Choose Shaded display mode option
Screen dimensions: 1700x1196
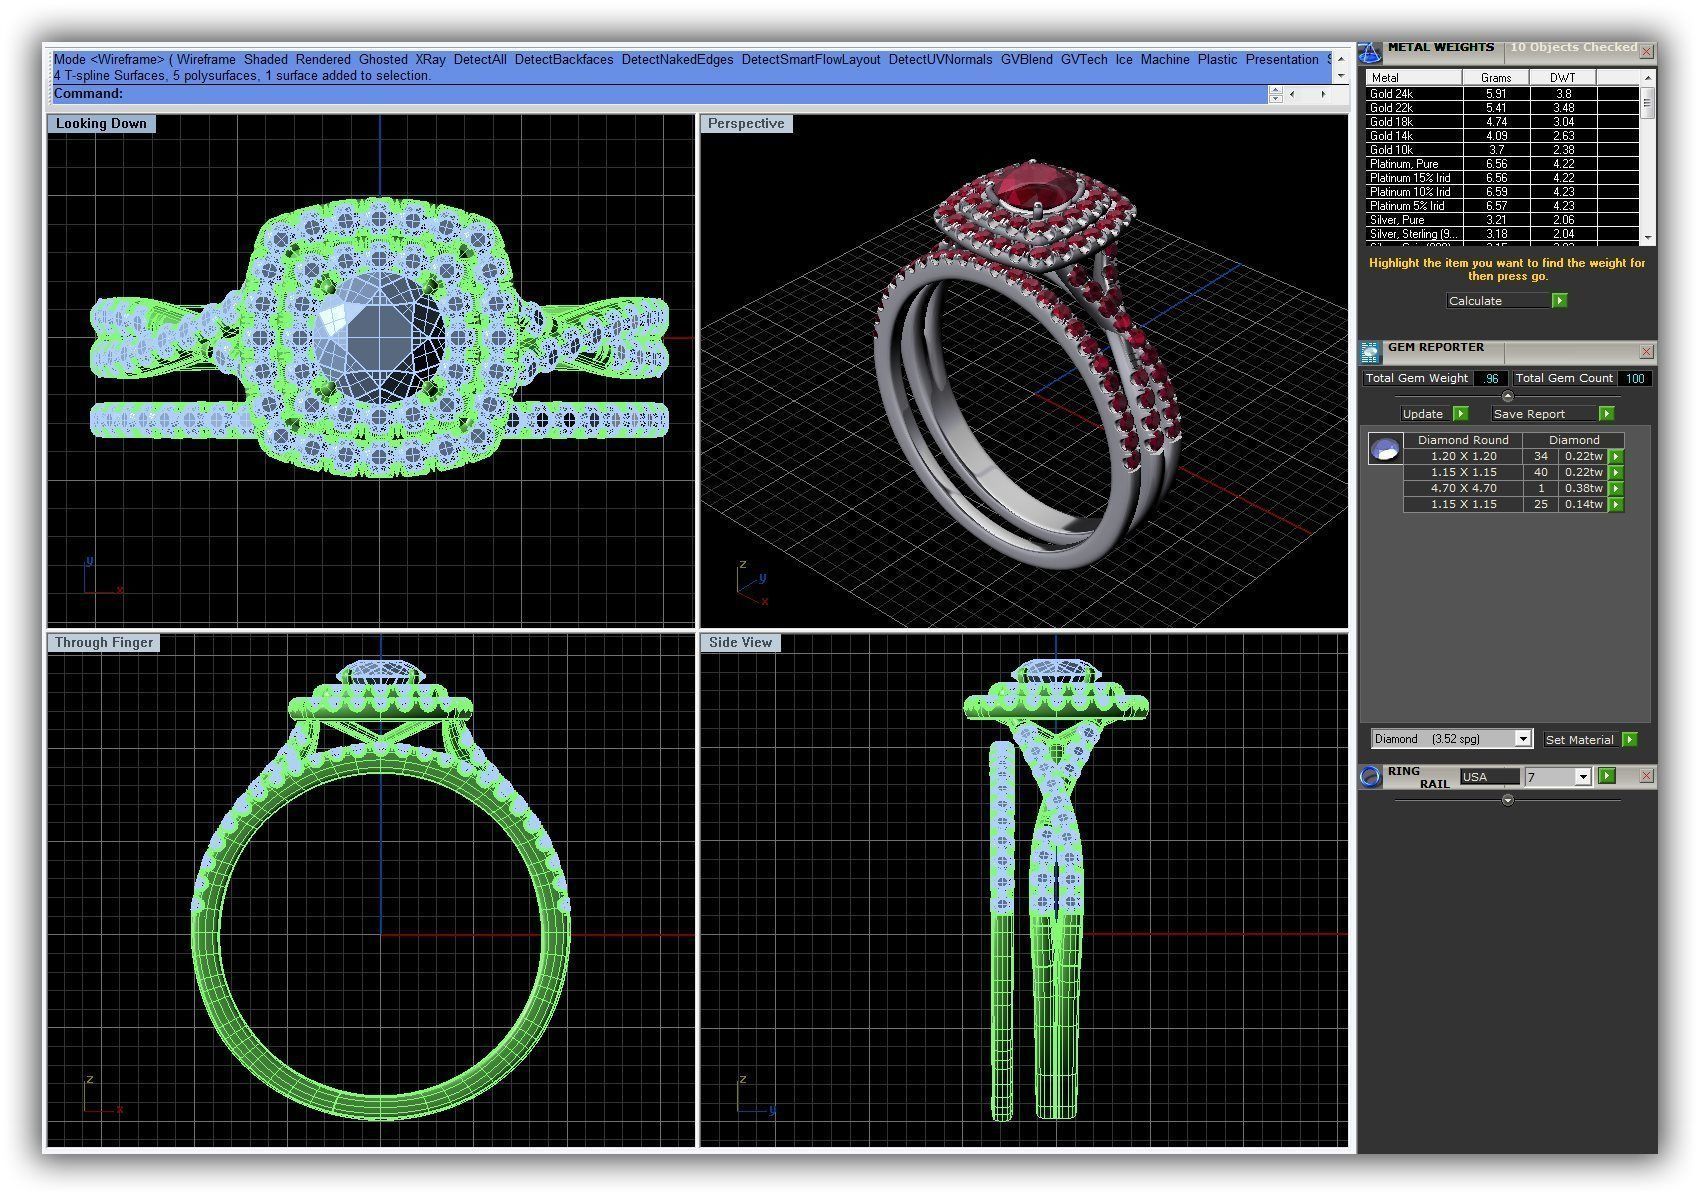pos(266,60)
